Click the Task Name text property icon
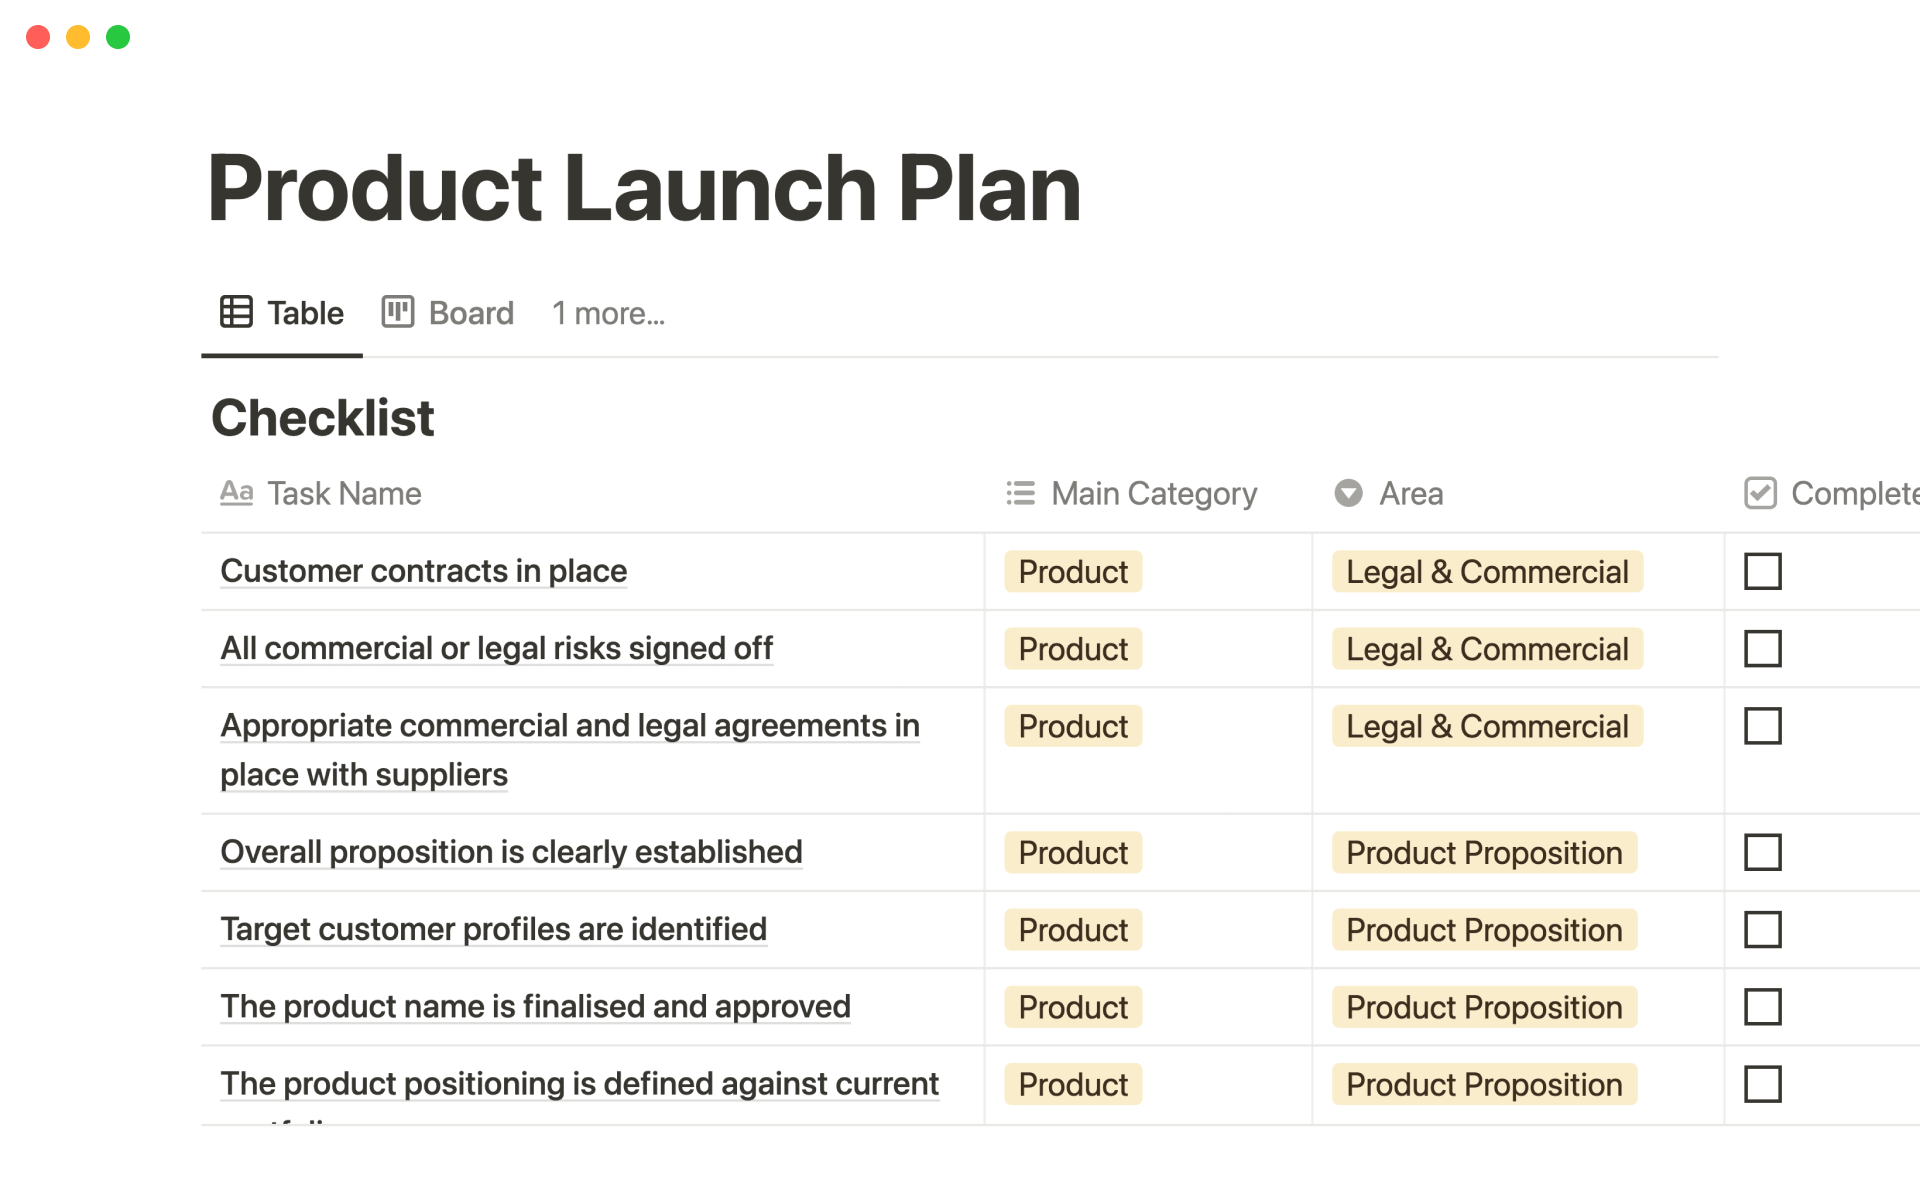This screenshot has width=1920, height=1200. tap(236, 493)
